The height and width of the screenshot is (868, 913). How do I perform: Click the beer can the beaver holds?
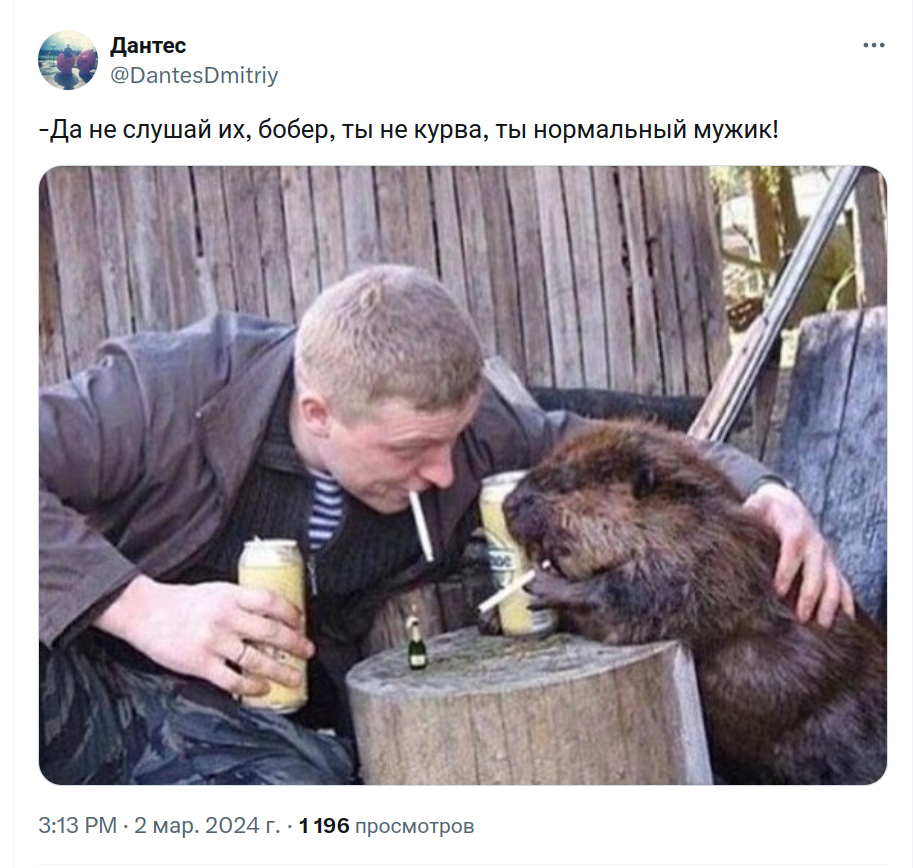(510, 554)
